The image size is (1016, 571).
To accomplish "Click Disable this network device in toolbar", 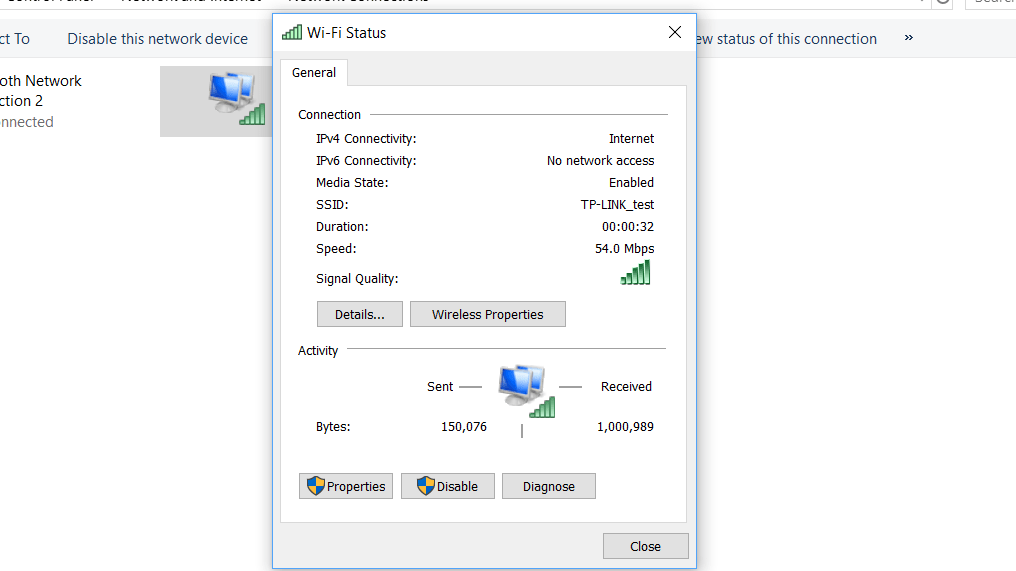I will (157, 39).
